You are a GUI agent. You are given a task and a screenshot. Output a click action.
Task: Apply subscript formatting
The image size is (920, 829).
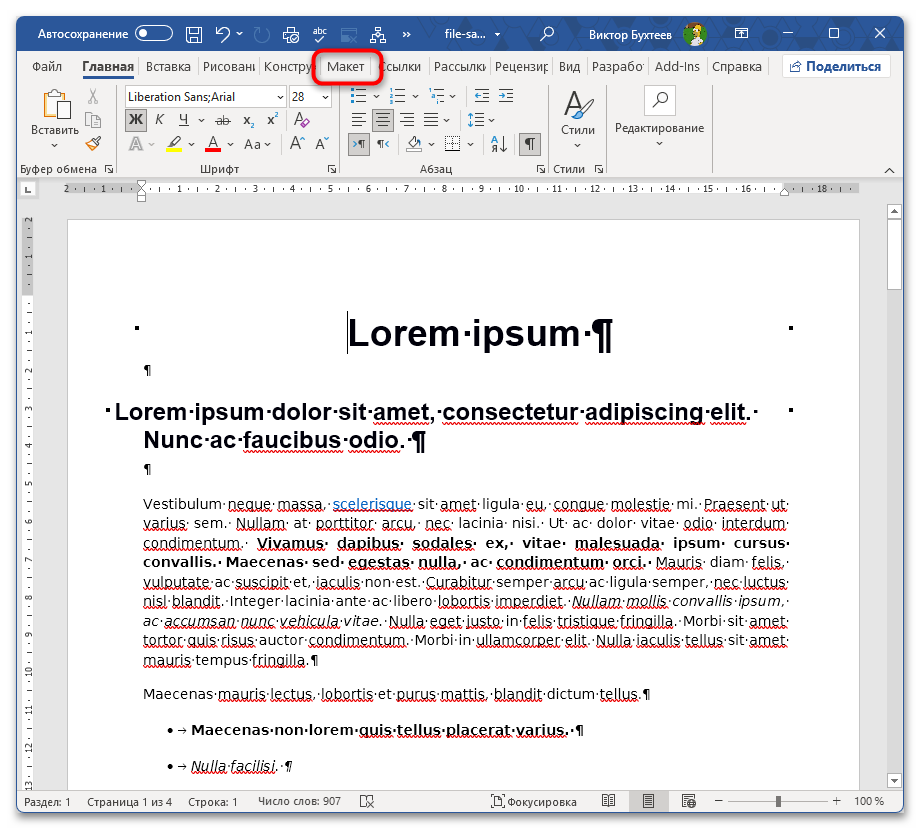[x=249, y=121]
